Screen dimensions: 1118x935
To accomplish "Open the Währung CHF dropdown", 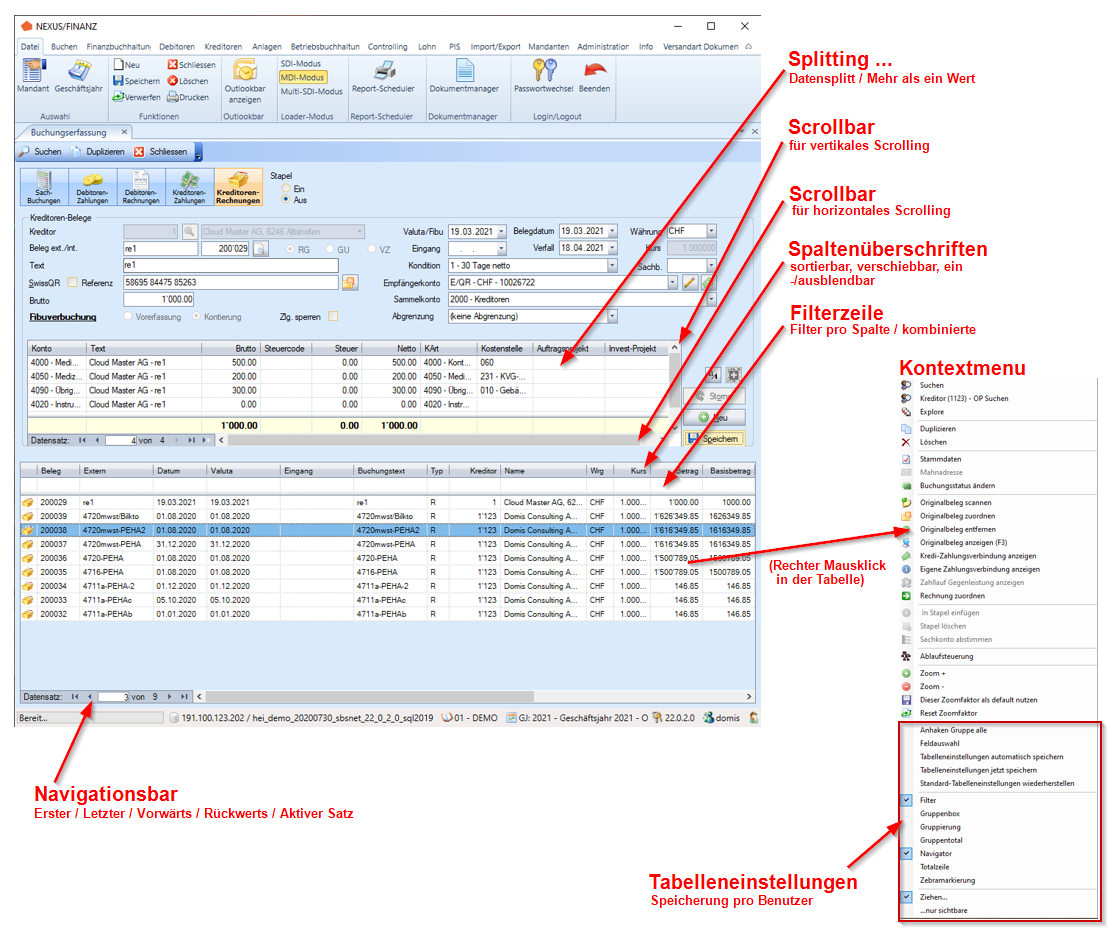I will pos(711,231).
